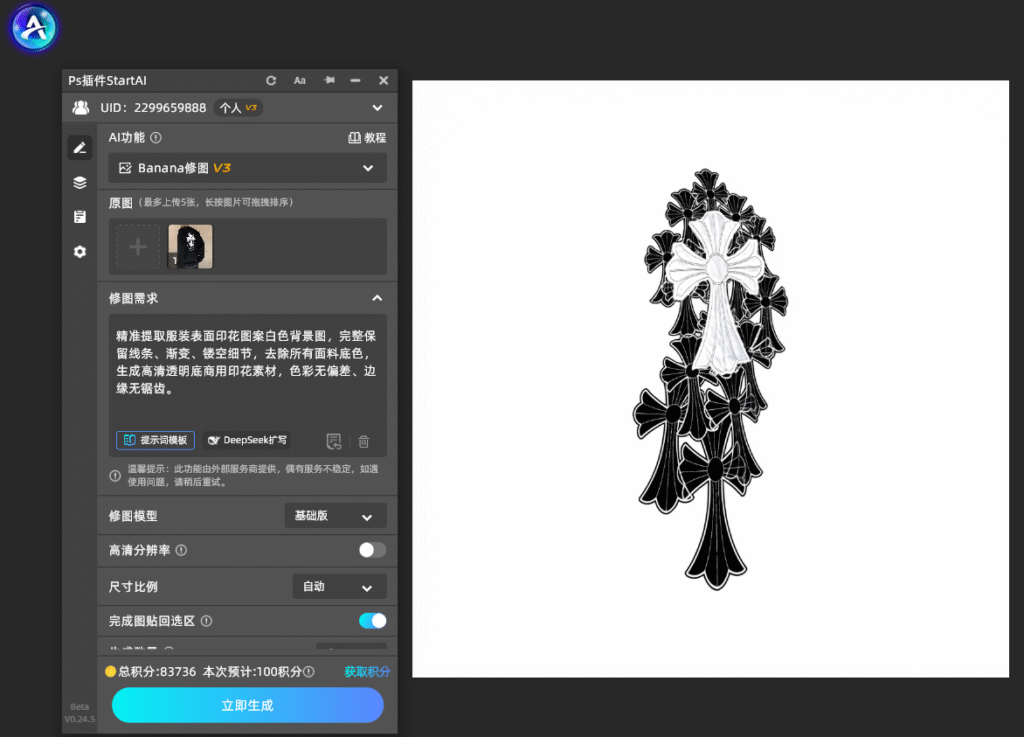
Task: Click the save prompt icon beside trash
Action: (334, 441)
